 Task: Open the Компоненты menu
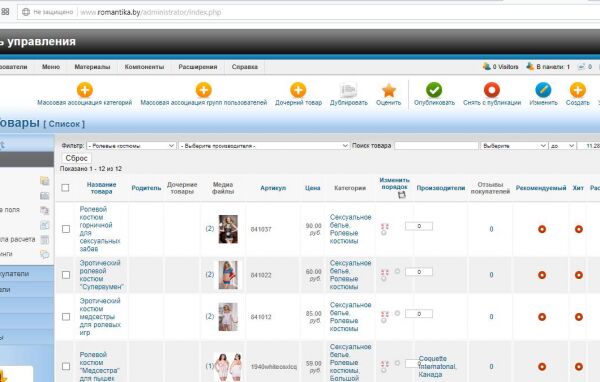click(144, 67)
